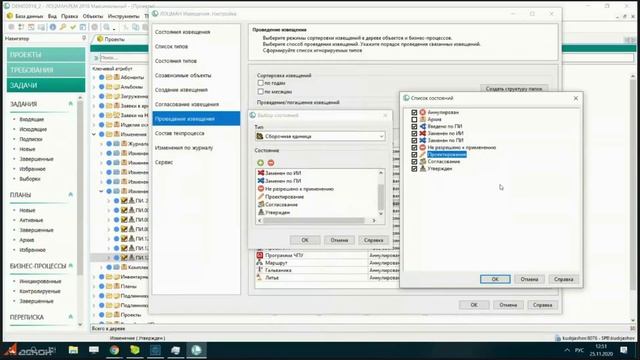Viewport: 640px width, 360px height.
Task: Uncheck the Аннулирован checkbox
Action: (x=414, y=112)
